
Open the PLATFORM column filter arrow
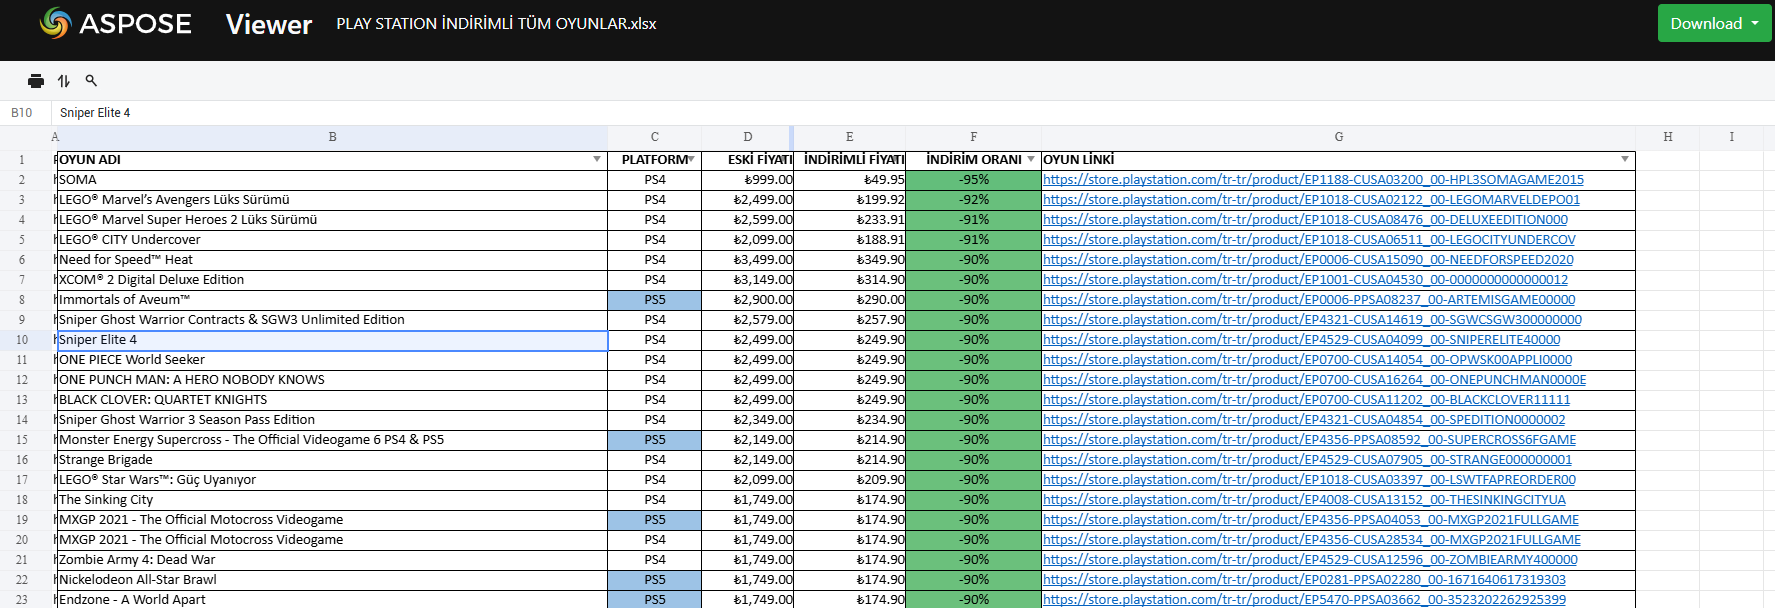(x=691, y=160)
